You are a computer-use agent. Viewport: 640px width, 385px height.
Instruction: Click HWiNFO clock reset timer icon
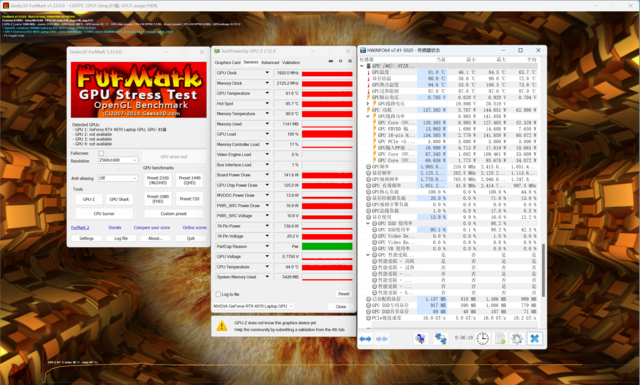tap(482, 338)
